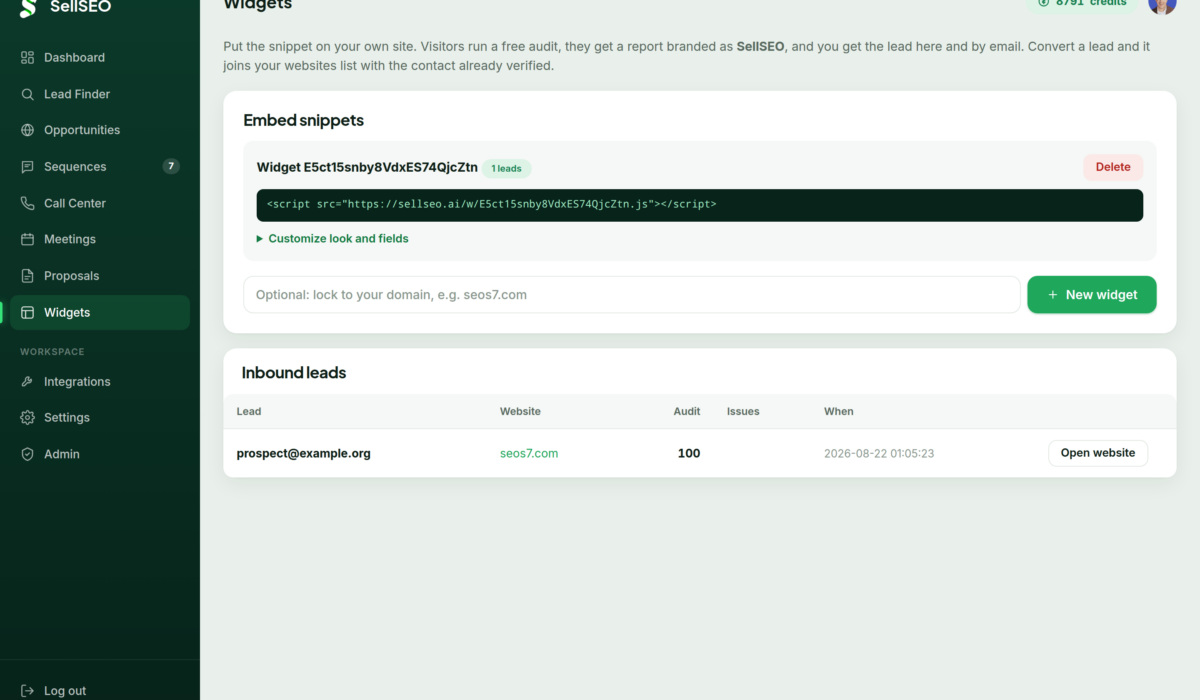The image size is (1200, 700).
Task: Click Open website for prospect@example.org
Action: click(1098, 453)
